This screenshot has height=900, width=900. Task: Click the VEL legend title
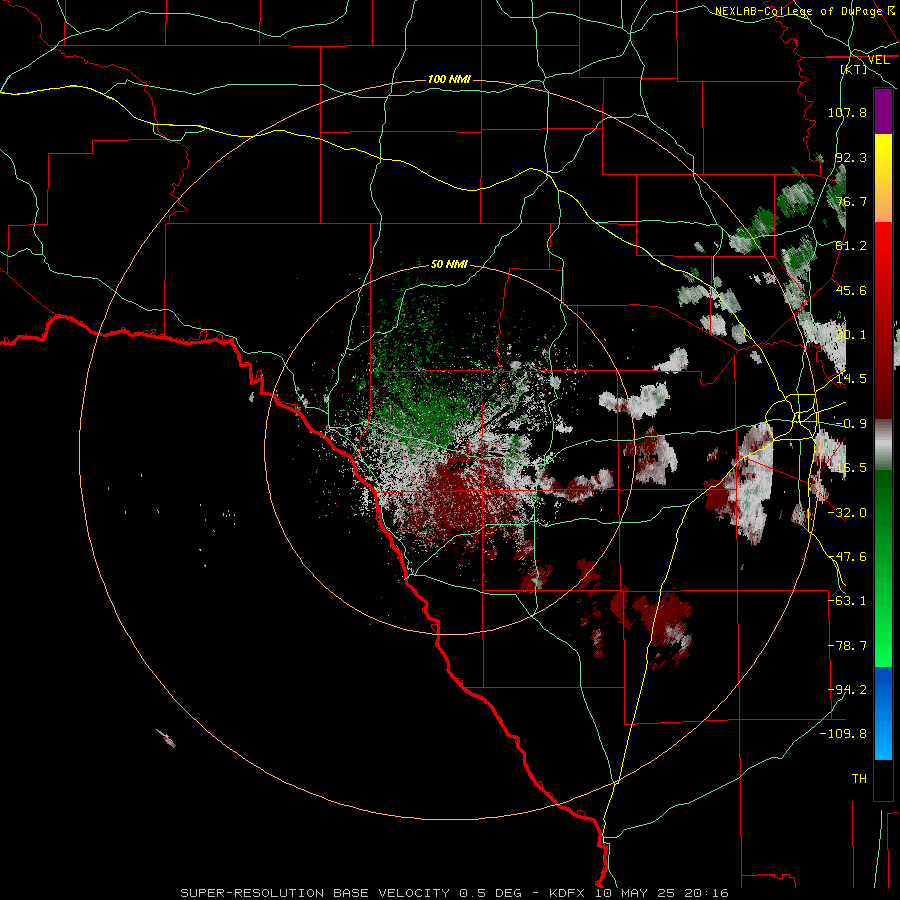tap(878, 60)
